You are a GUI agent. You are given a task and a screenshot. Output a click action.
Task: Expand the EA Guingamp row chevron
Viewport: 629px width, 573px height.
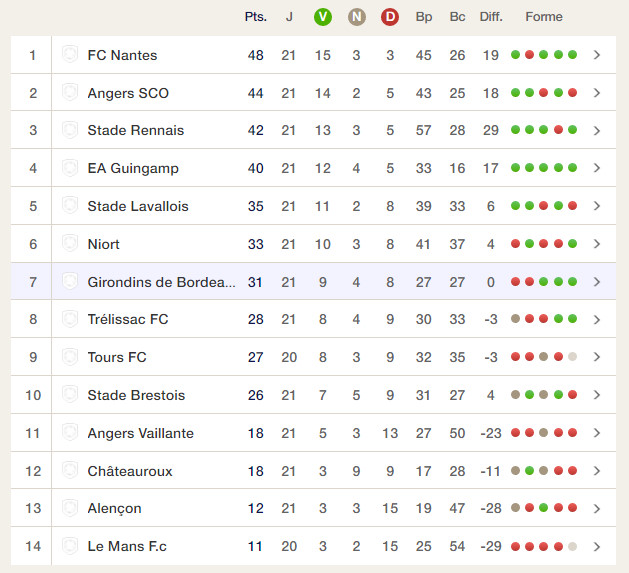[x=597, y=168]
